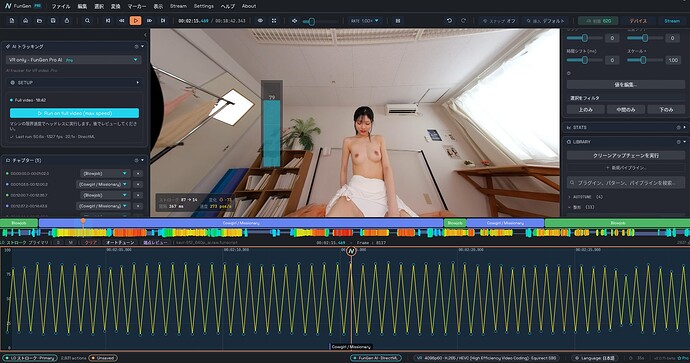Open AI トラッキング panel settings gear
Image resolution: width=690 pixels, height=363 pixels.
pyautogui.click(x=136, y=46)
